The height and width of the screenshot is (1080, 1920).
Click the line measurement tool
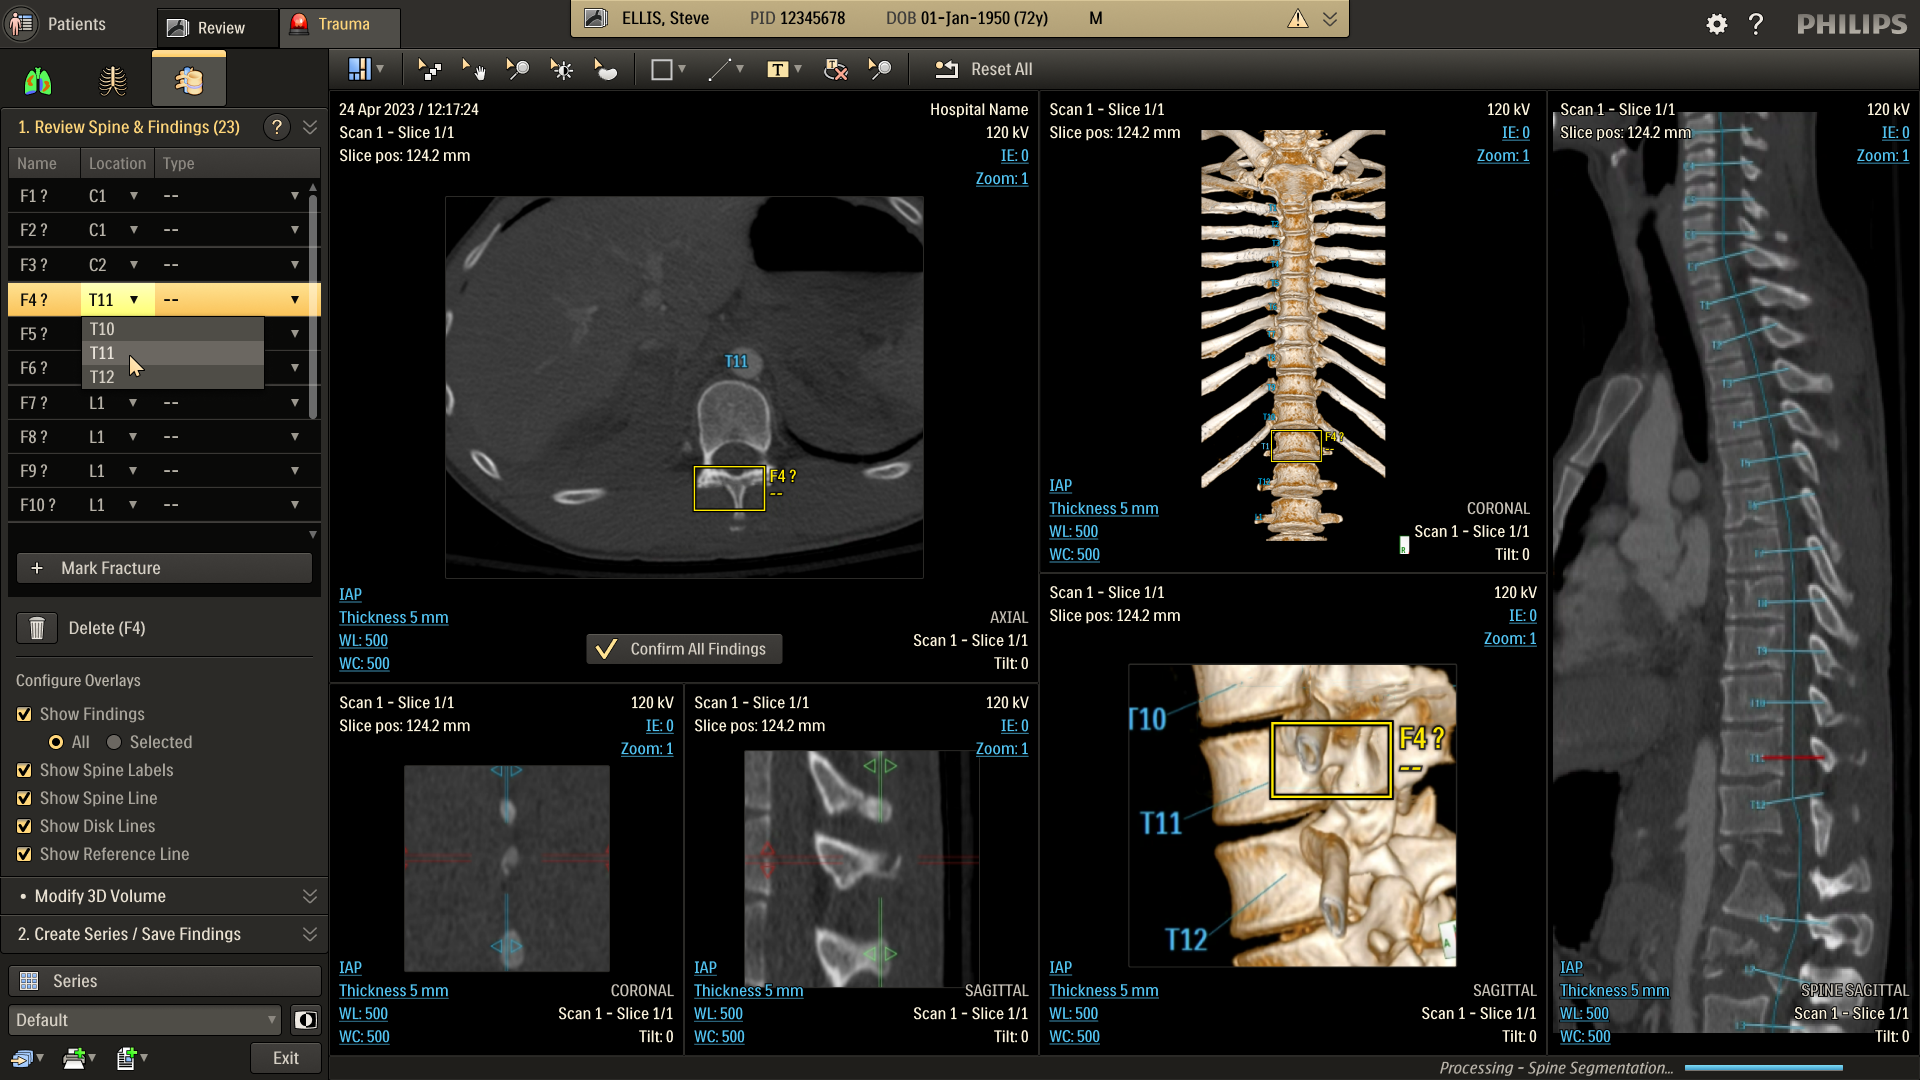pos(719,69)
